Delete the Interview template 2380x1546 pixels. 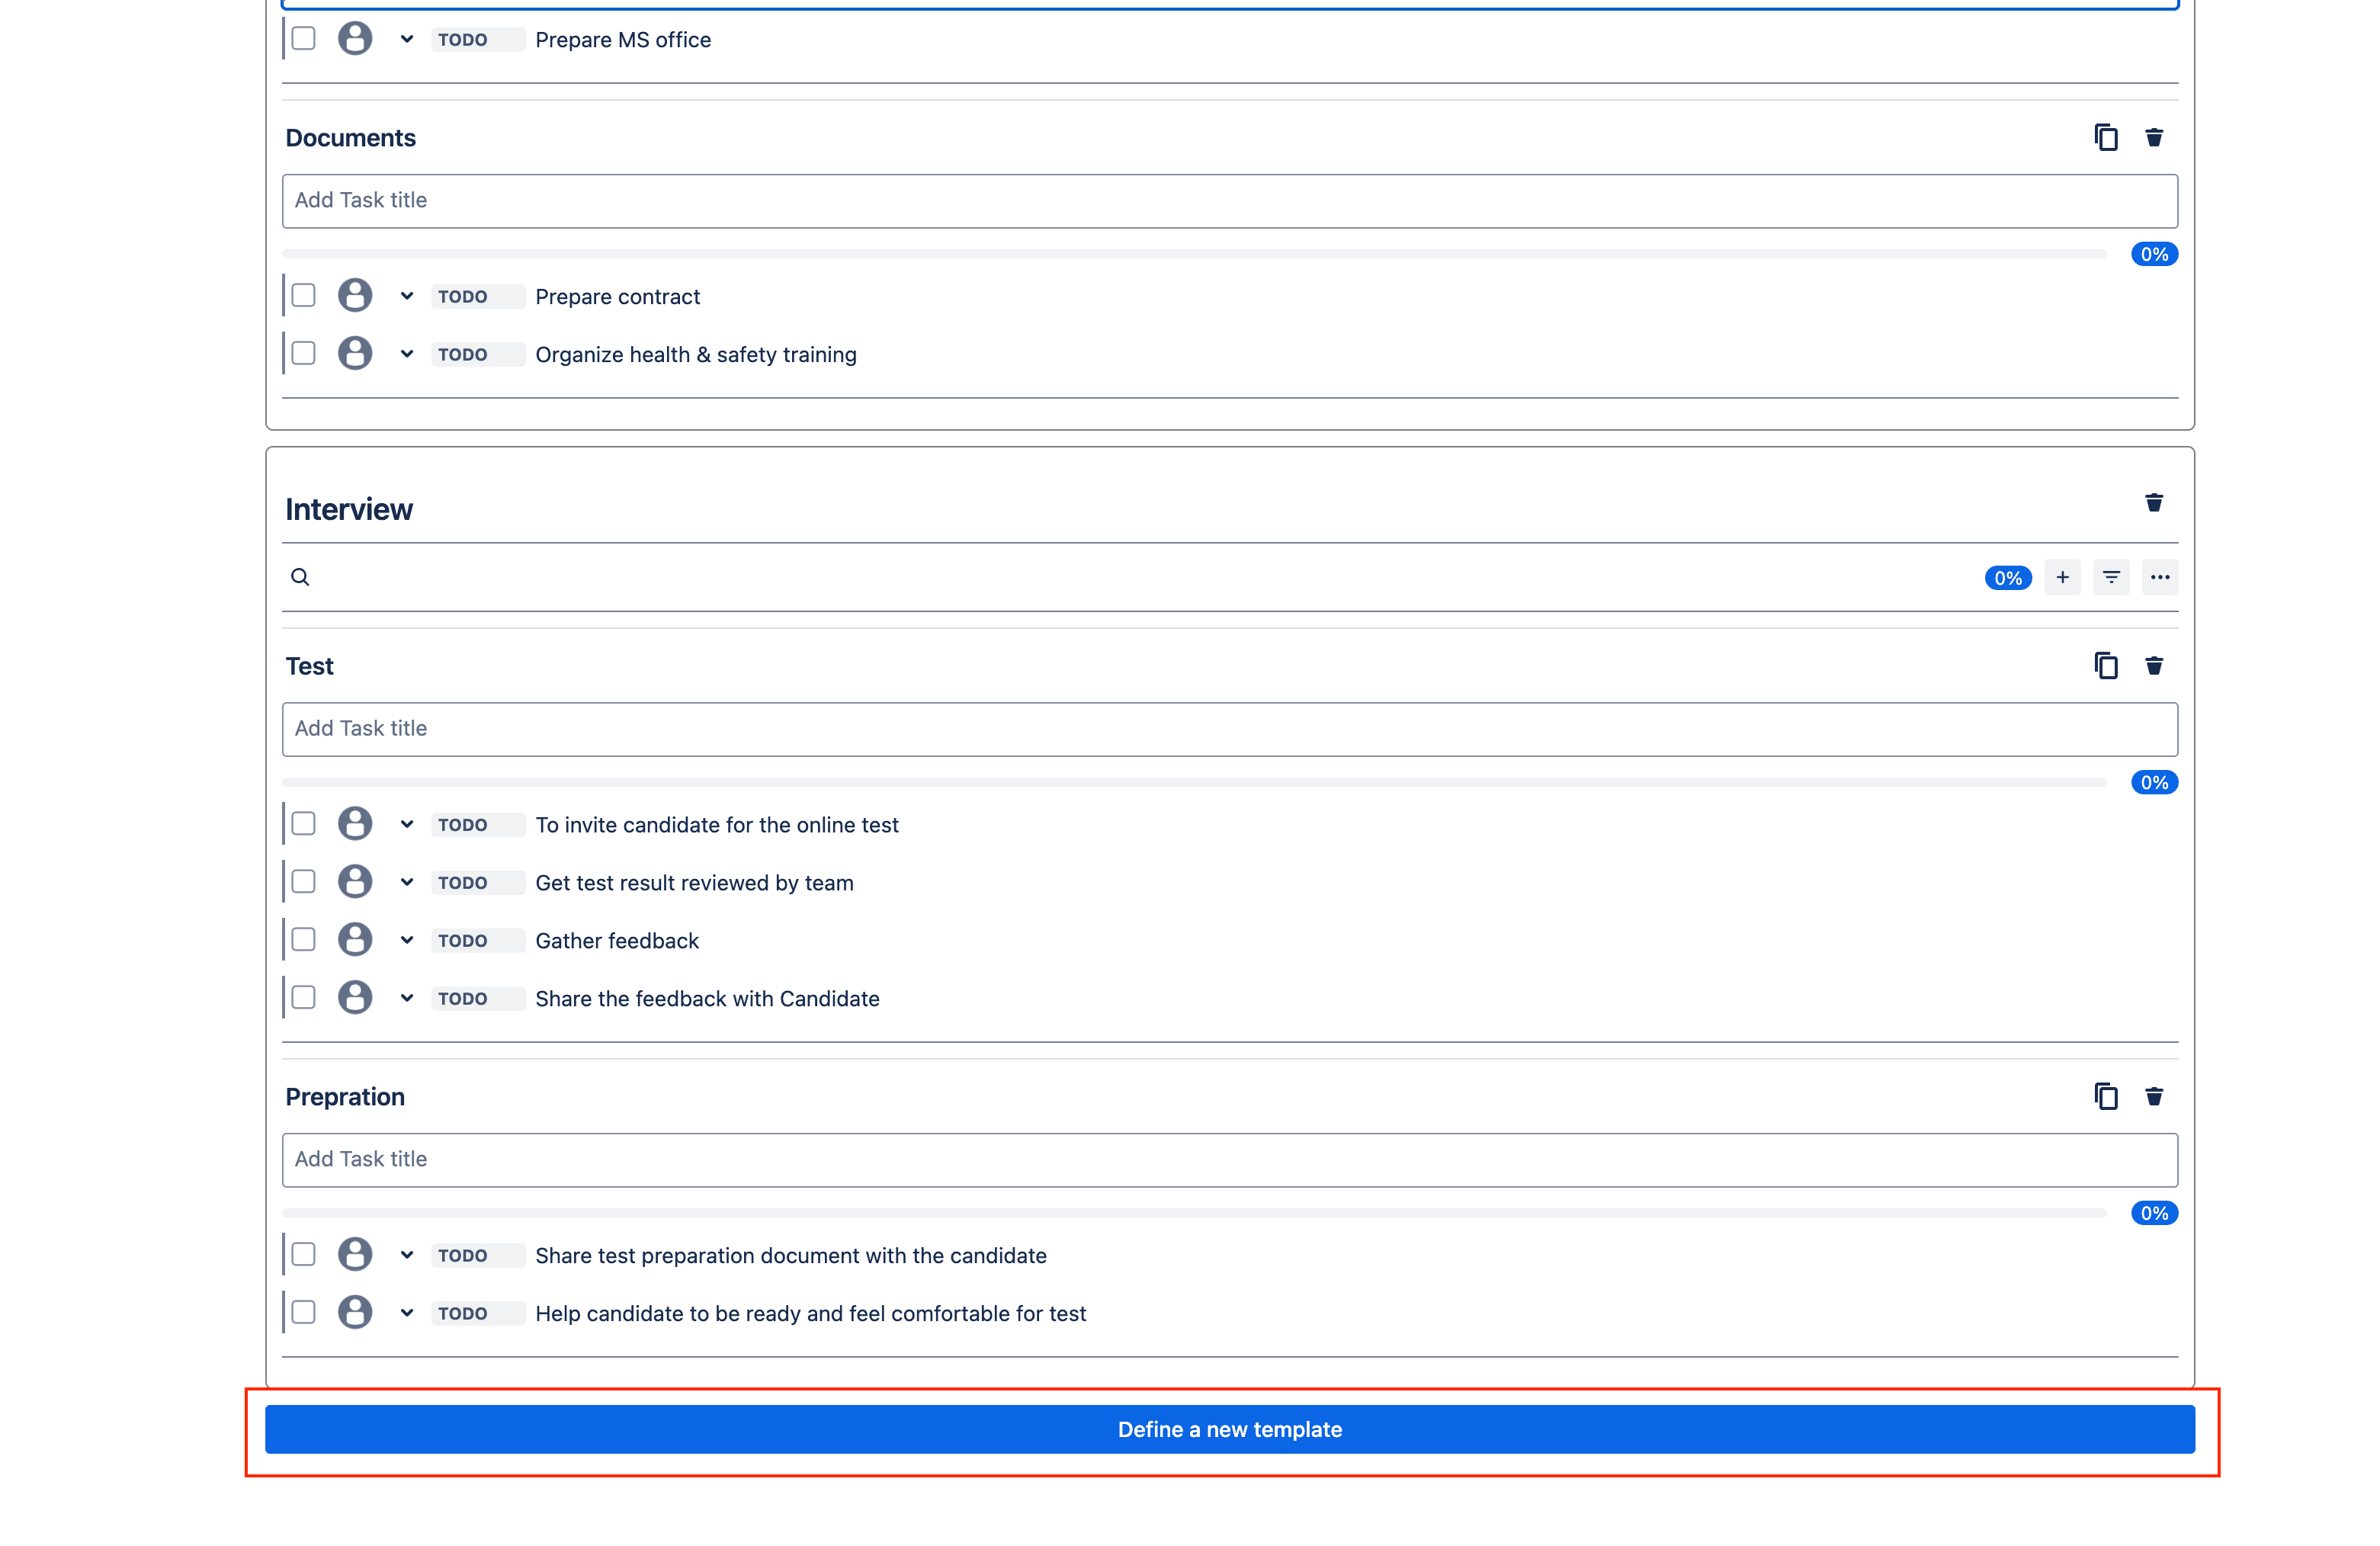click(2154, 503)
